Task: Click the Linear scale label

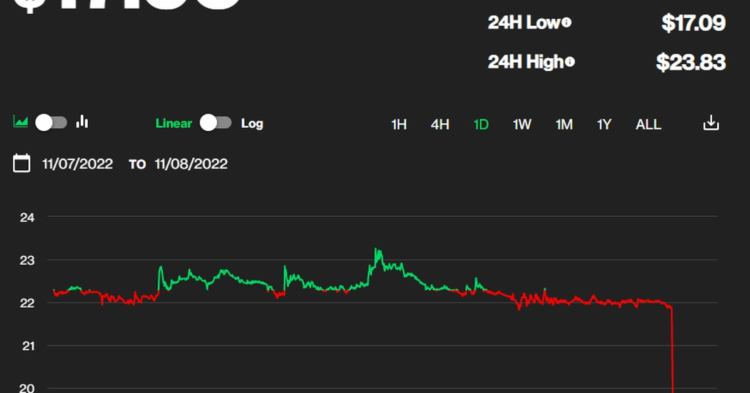Action: coord(174,123)
